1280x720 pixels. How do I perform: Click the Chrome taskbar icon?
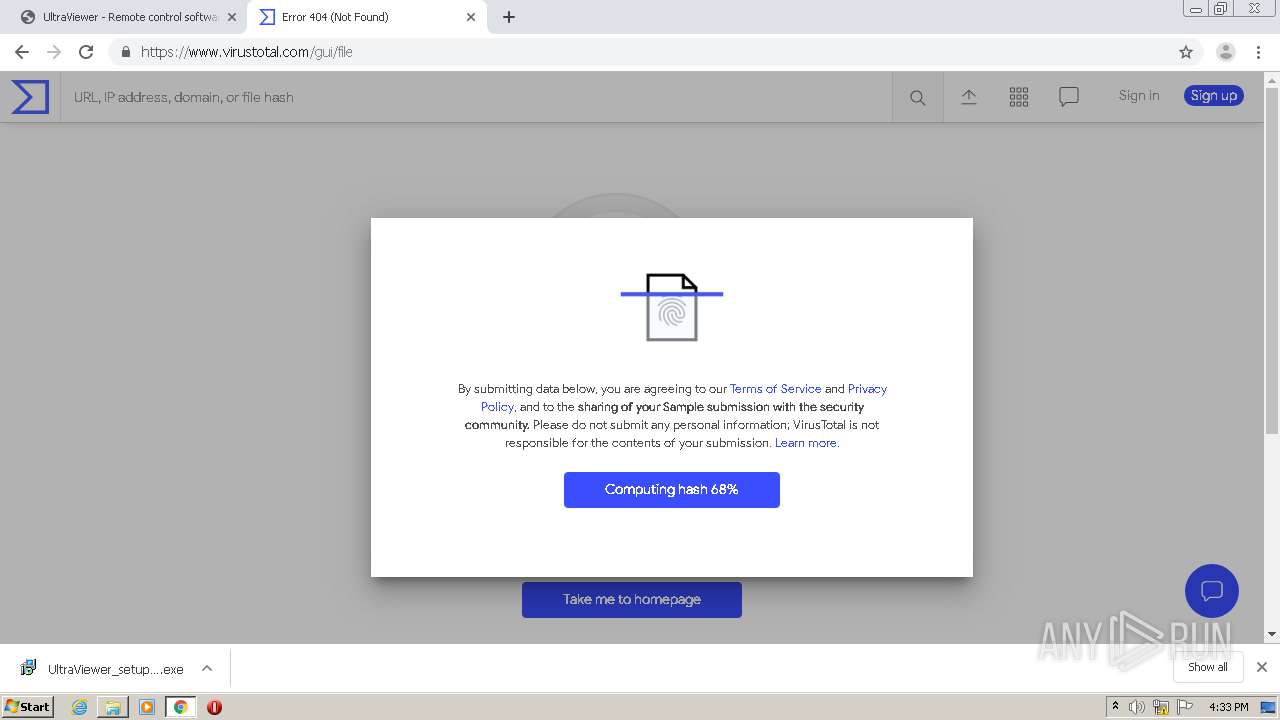tap(180, 707)
